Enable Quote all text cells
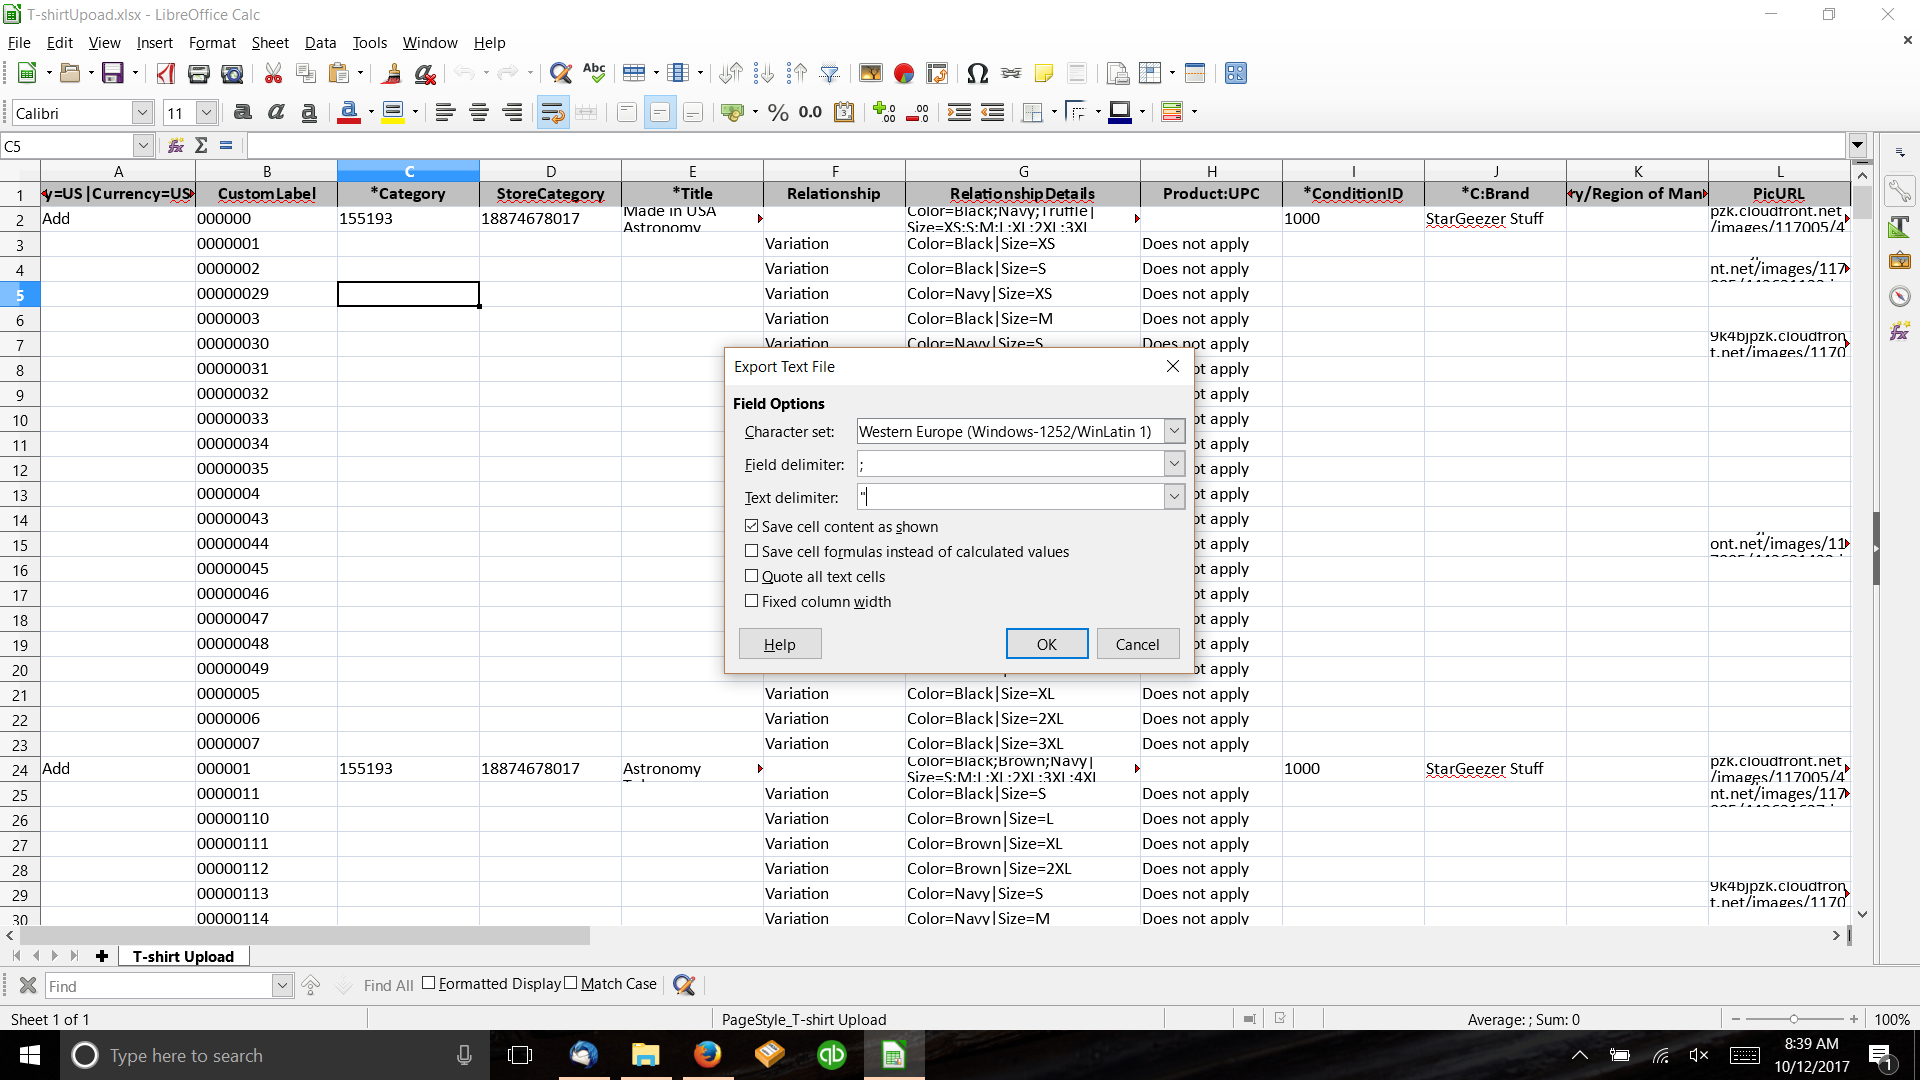The image size is (1920, 1080). pyautogui.click(x=751, y=576)
